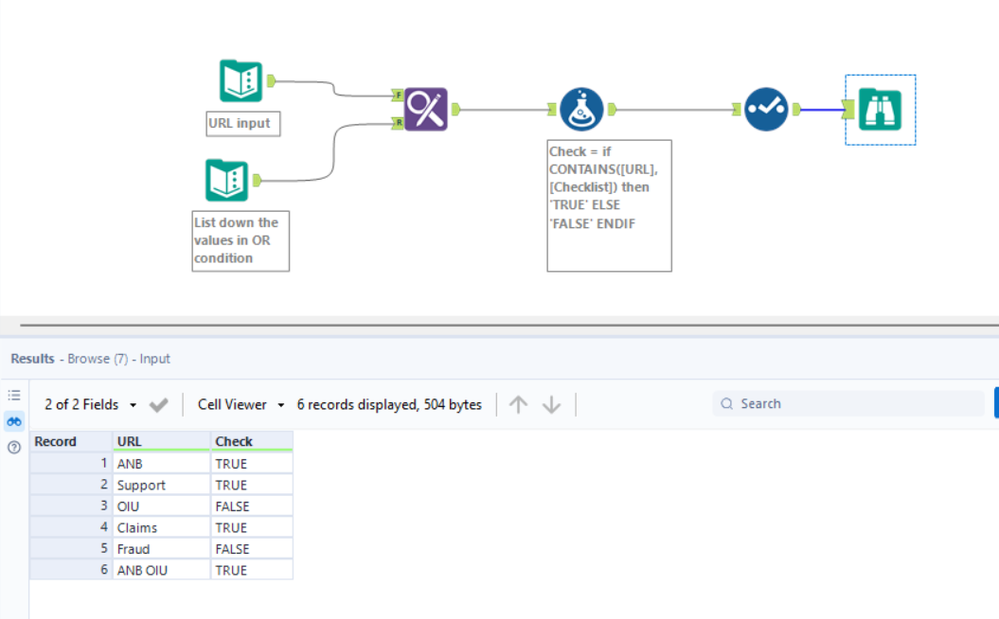
Task: Select the Formula tool on canvas
Action: click(581, 109)
